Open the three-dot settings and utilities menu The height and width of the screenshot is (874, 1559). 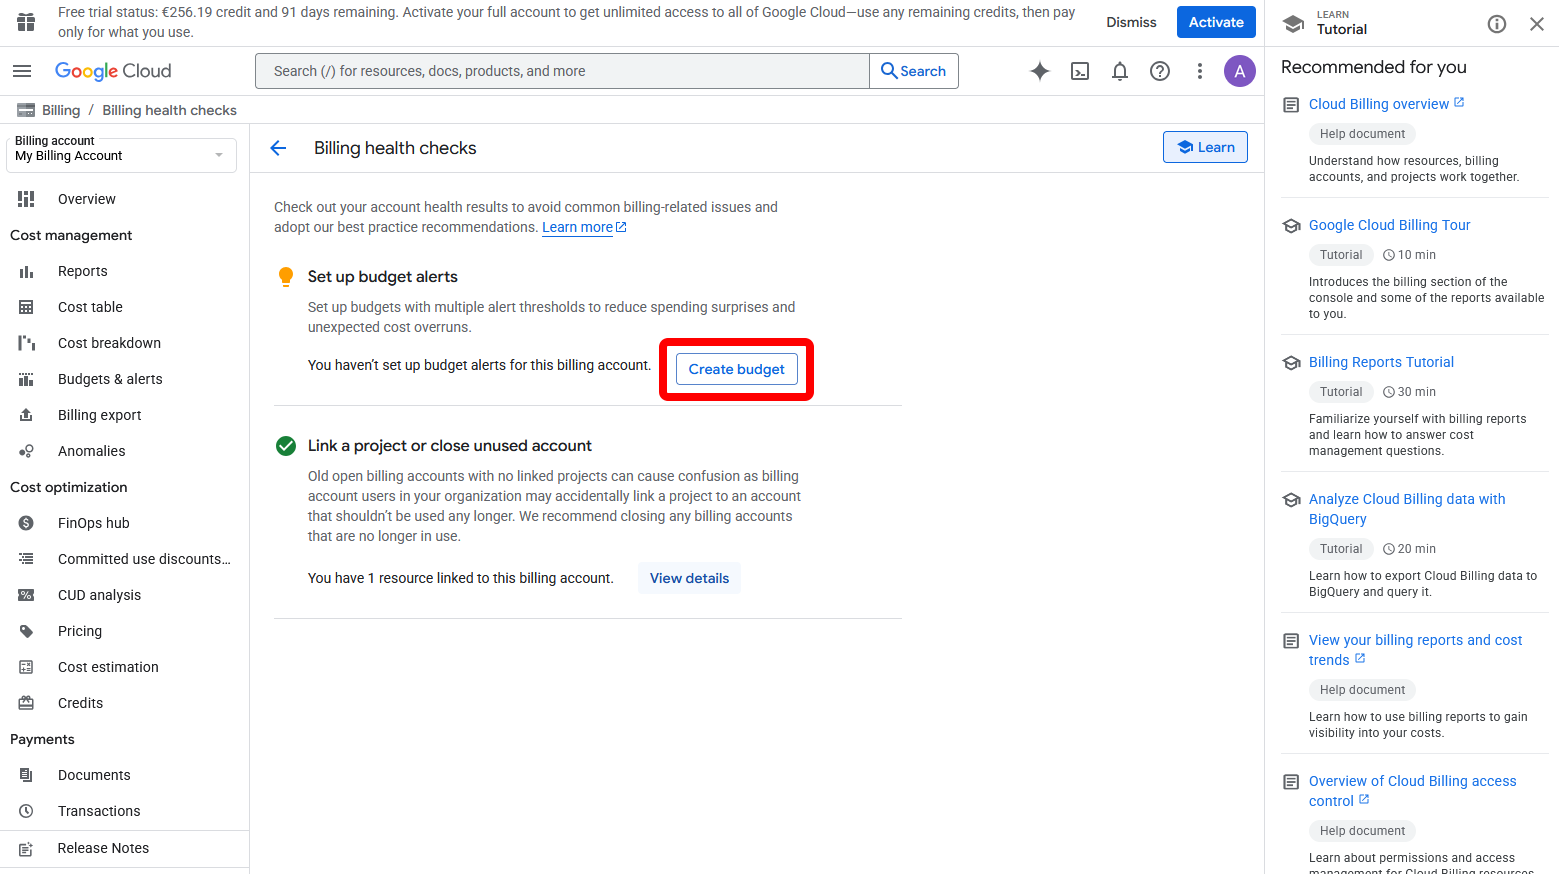click(1200, 71)
